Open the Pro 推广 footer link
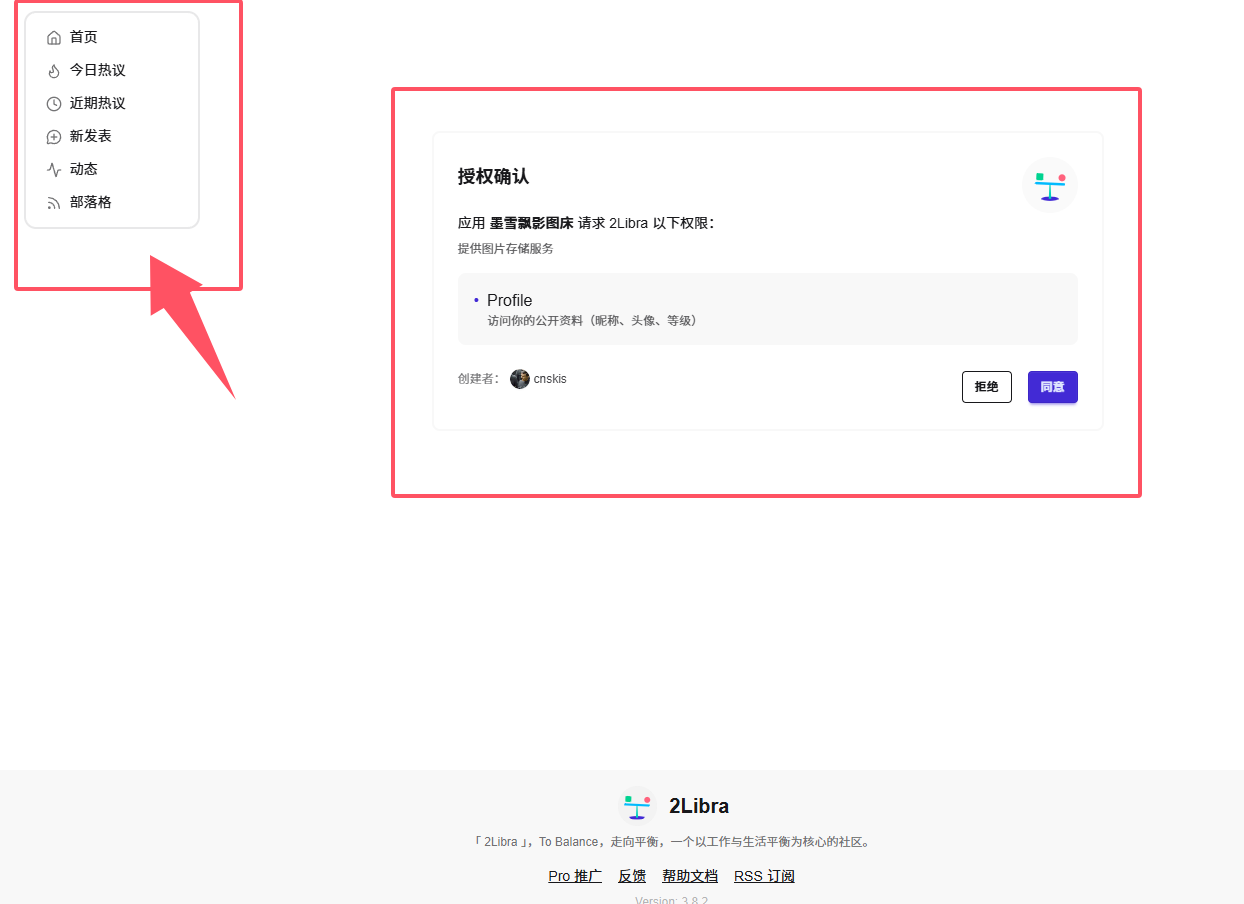The width and height of the screenshot is (1244, 904). (x=575, y=876)
